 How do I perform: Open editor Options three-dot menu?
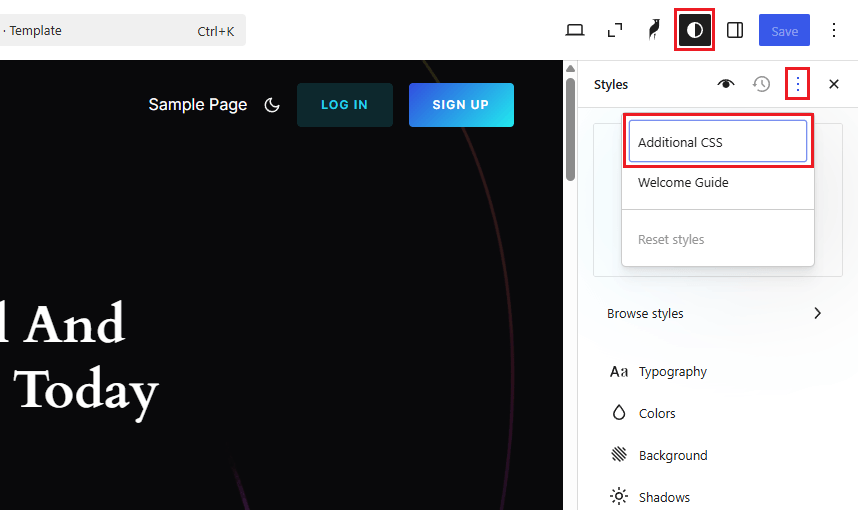[834, 30]
